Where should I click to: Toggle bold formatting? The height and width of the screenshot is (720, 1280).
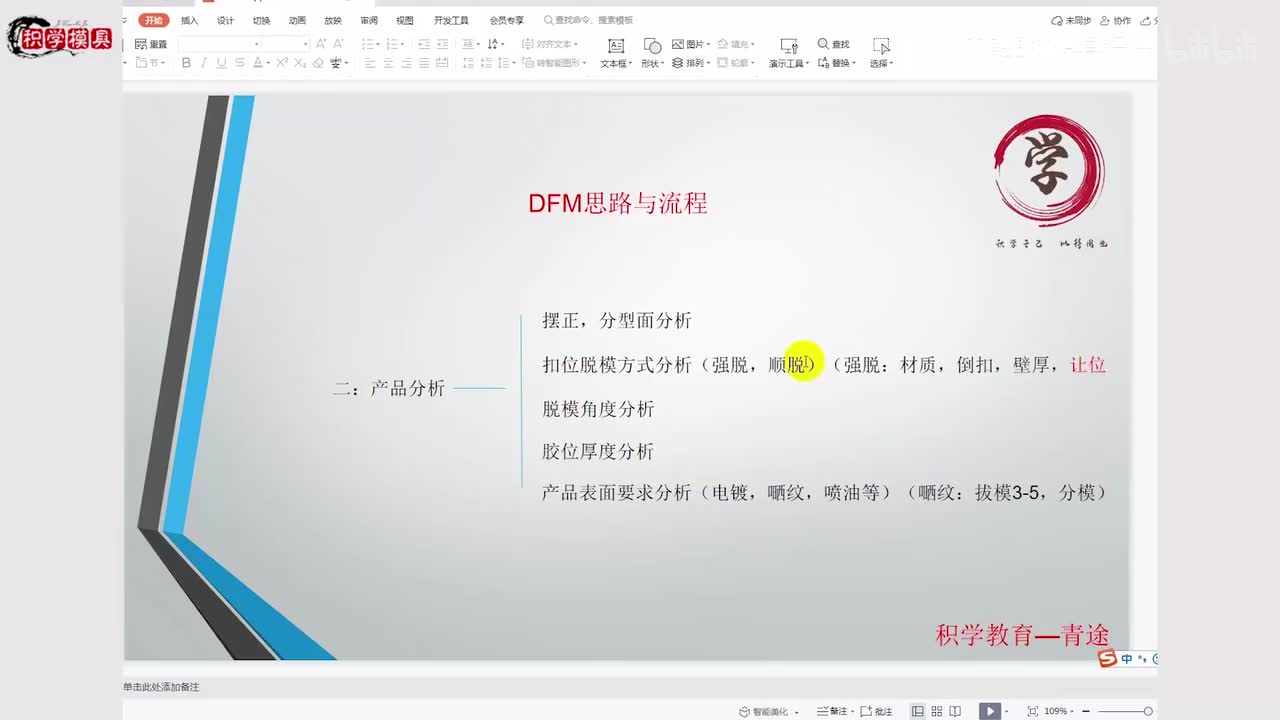pos(186,63)
